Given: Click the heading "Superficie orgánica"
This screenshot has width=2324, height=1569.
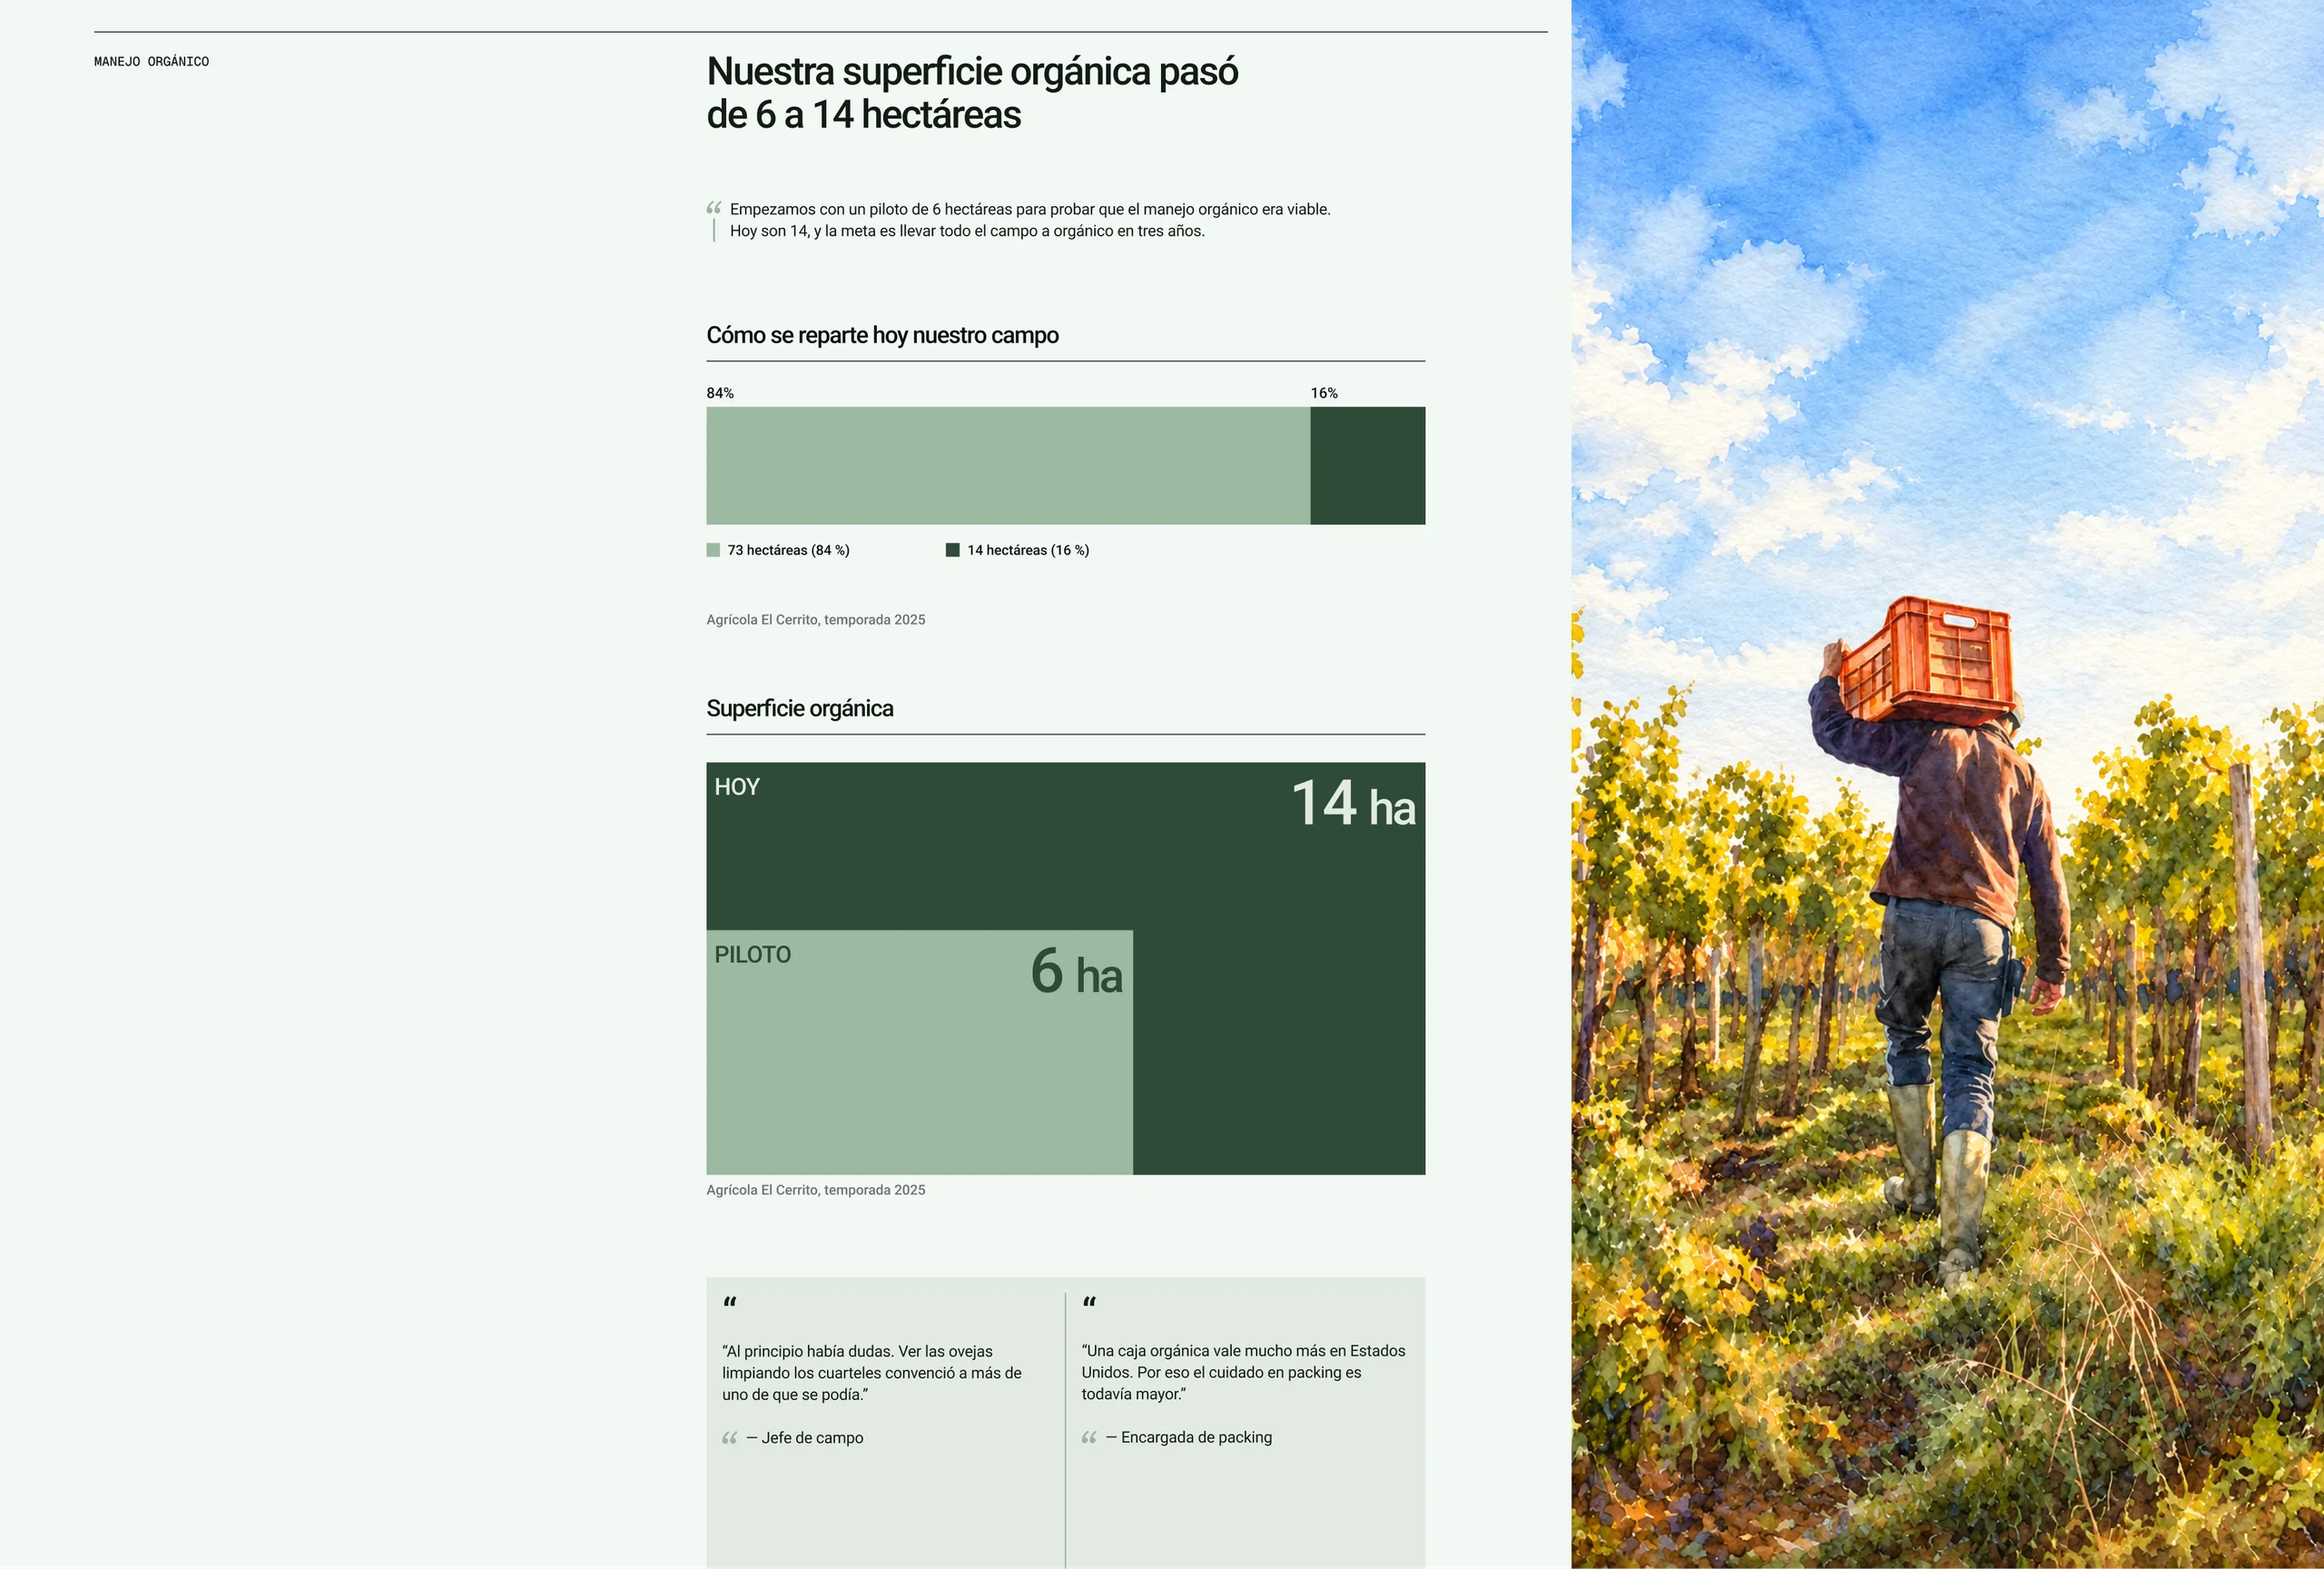Looking at the screenshot, I should [x=800, y=708].
